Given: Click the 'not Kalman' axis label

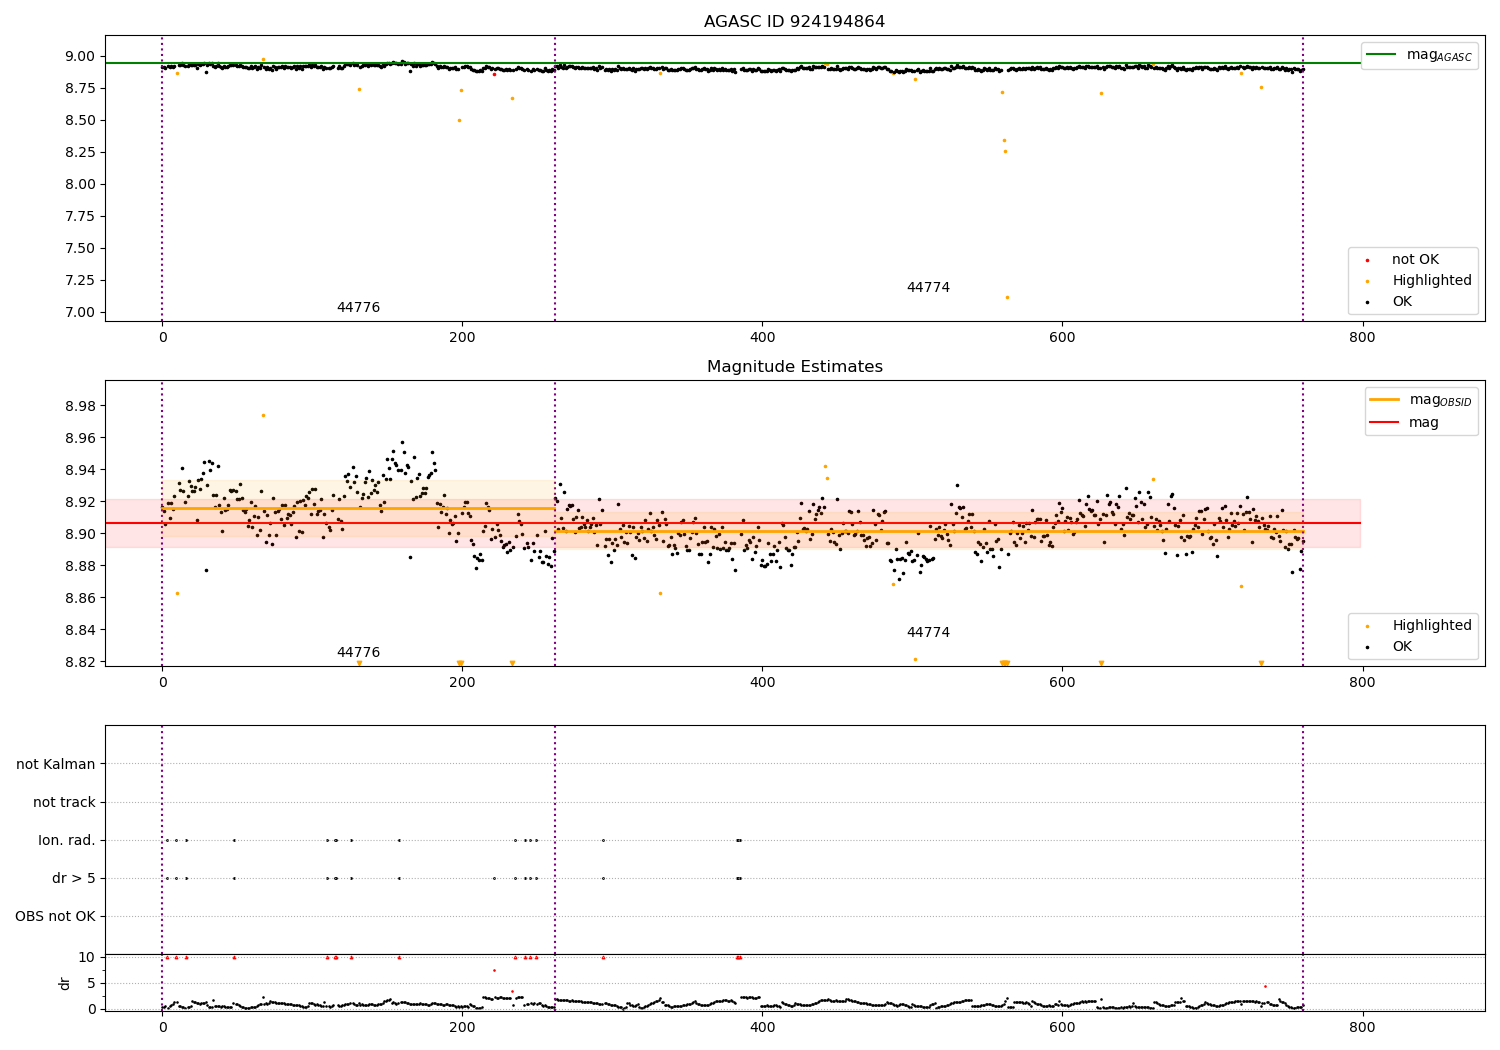Looking at the screenshot, I should tap(56, 765).
